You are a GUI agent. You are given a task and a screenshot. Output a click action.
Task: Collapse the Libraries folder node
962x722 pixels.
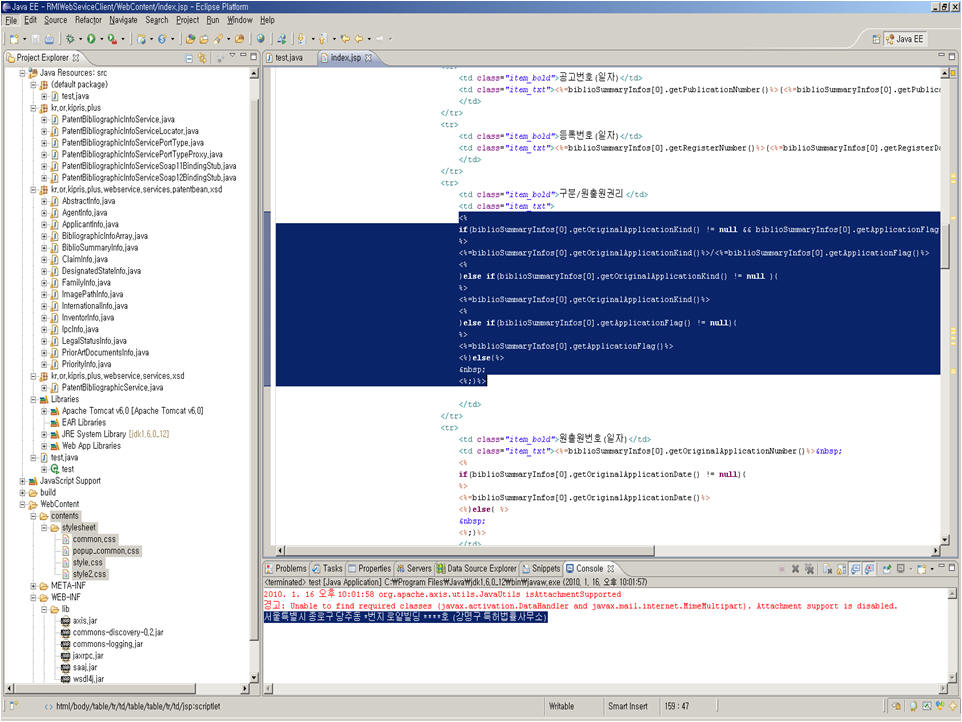click(x=32, y=399)
